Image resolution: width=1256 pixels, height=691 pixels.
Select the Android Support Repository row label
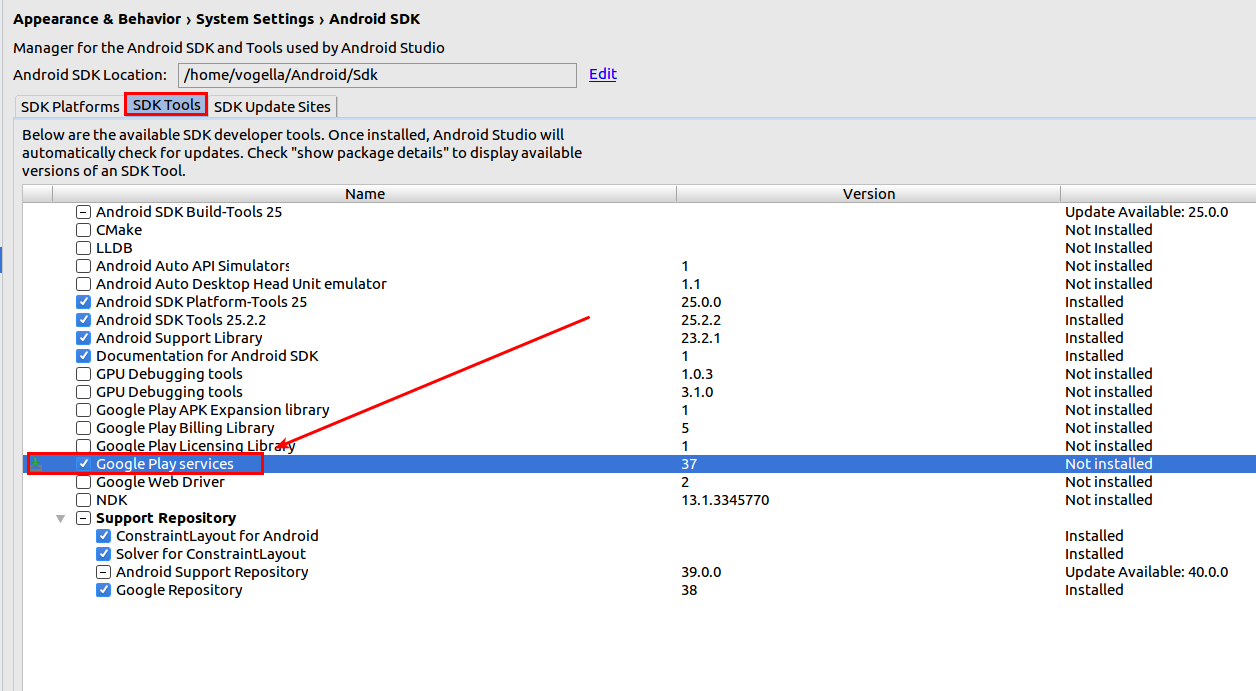click(x=212, y=572)
